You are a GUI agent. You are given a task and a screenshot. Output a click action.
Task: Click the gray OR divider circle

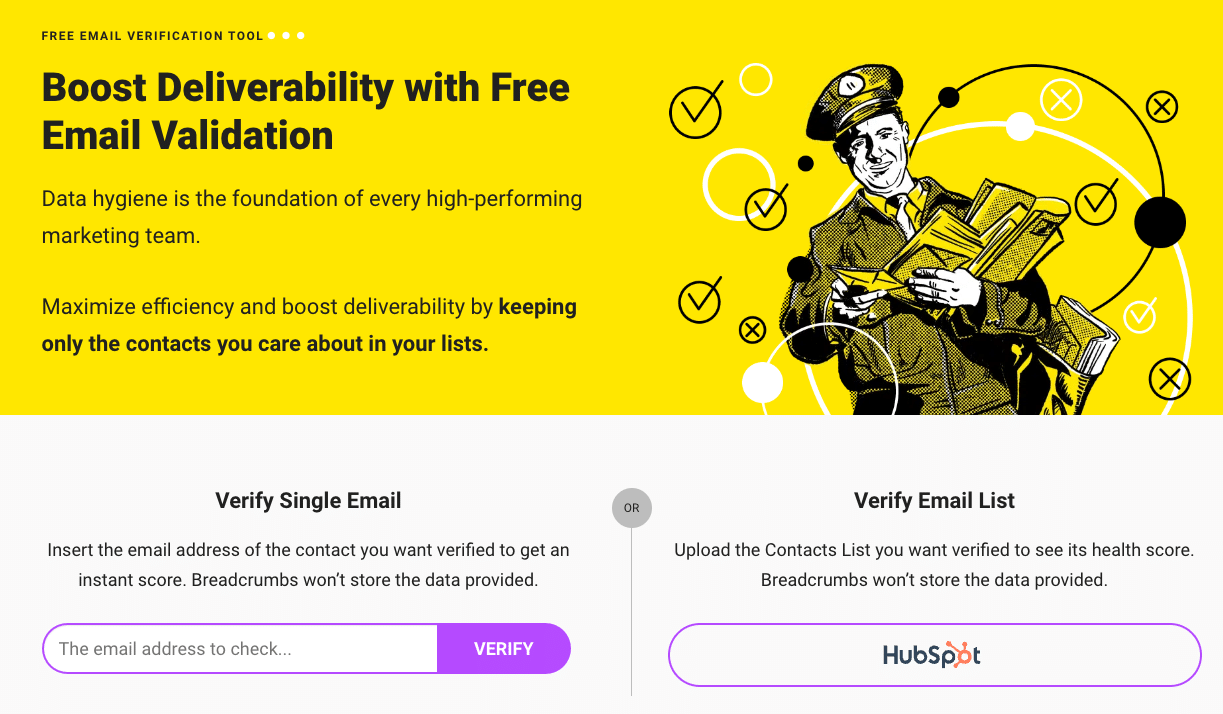(631, 508)
